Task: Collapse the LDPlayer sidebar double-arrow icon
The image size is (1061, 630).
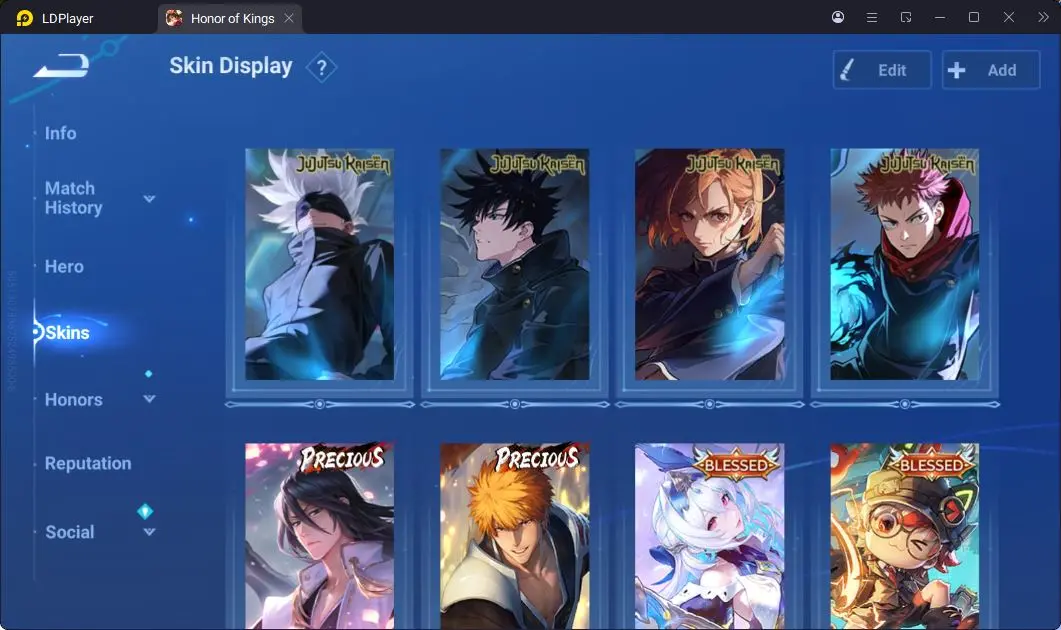Action: 1043,18
